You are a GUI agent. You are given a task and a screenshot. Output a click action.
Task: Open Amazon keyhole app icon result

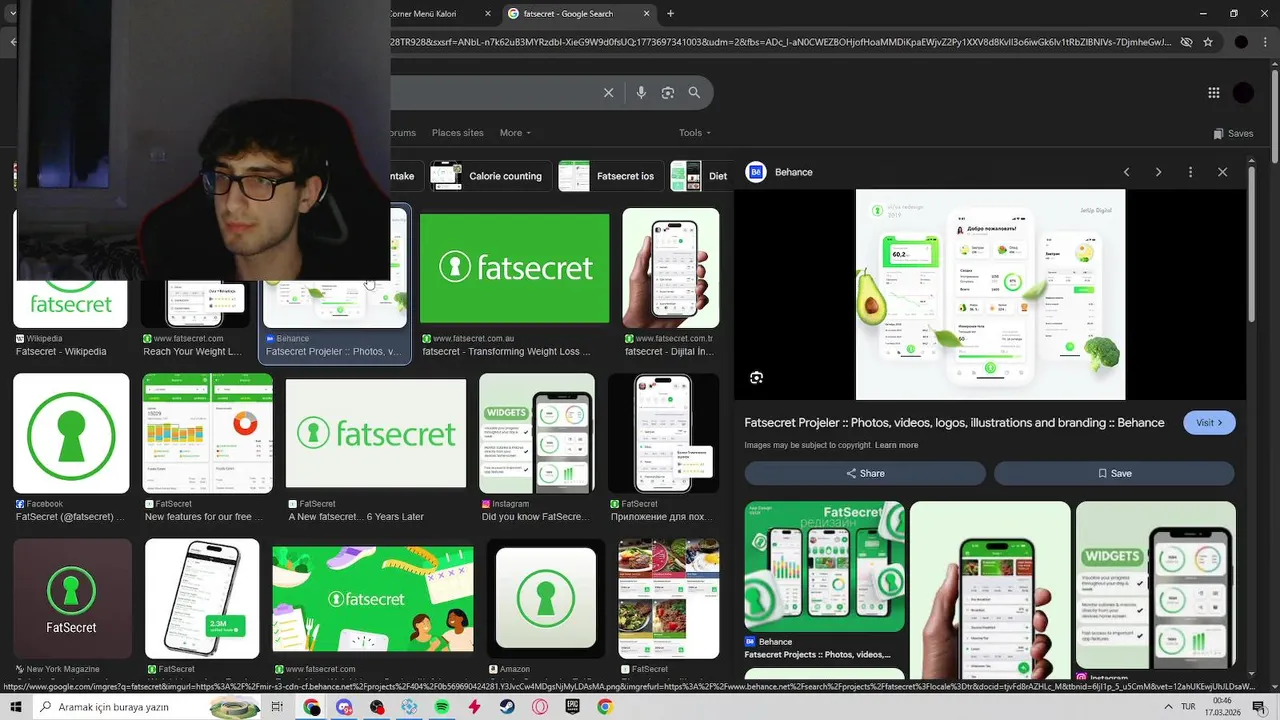(x=546, y=598)
